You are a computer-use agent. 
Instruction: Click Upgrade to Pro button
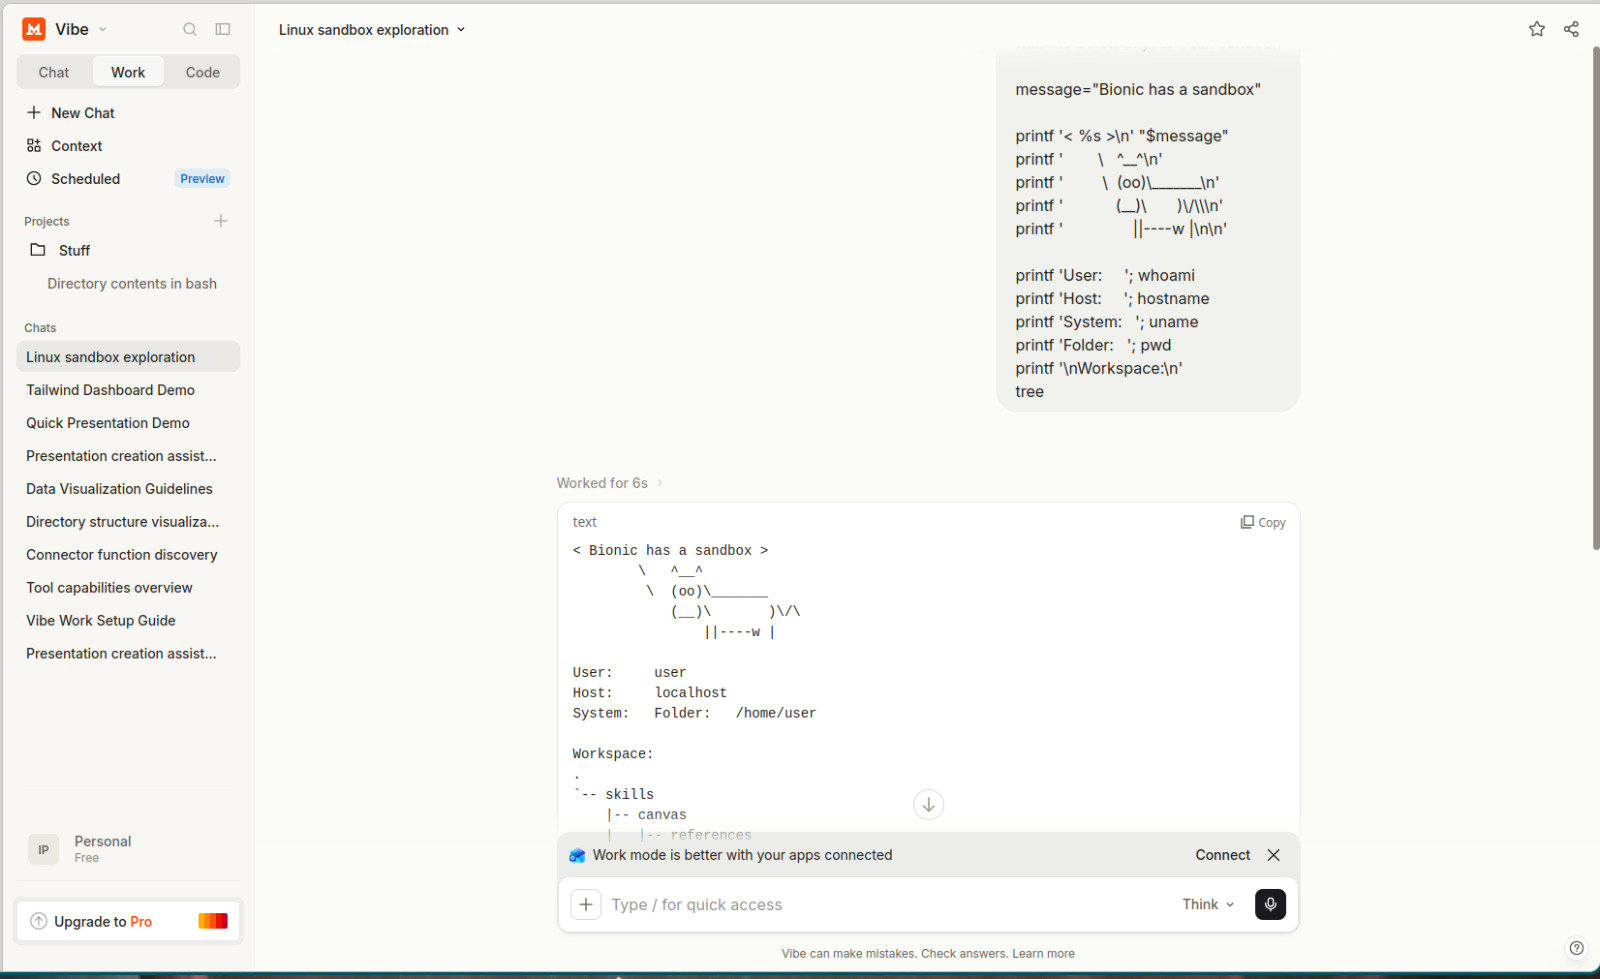pyautogui.click(x=129, y=922)
